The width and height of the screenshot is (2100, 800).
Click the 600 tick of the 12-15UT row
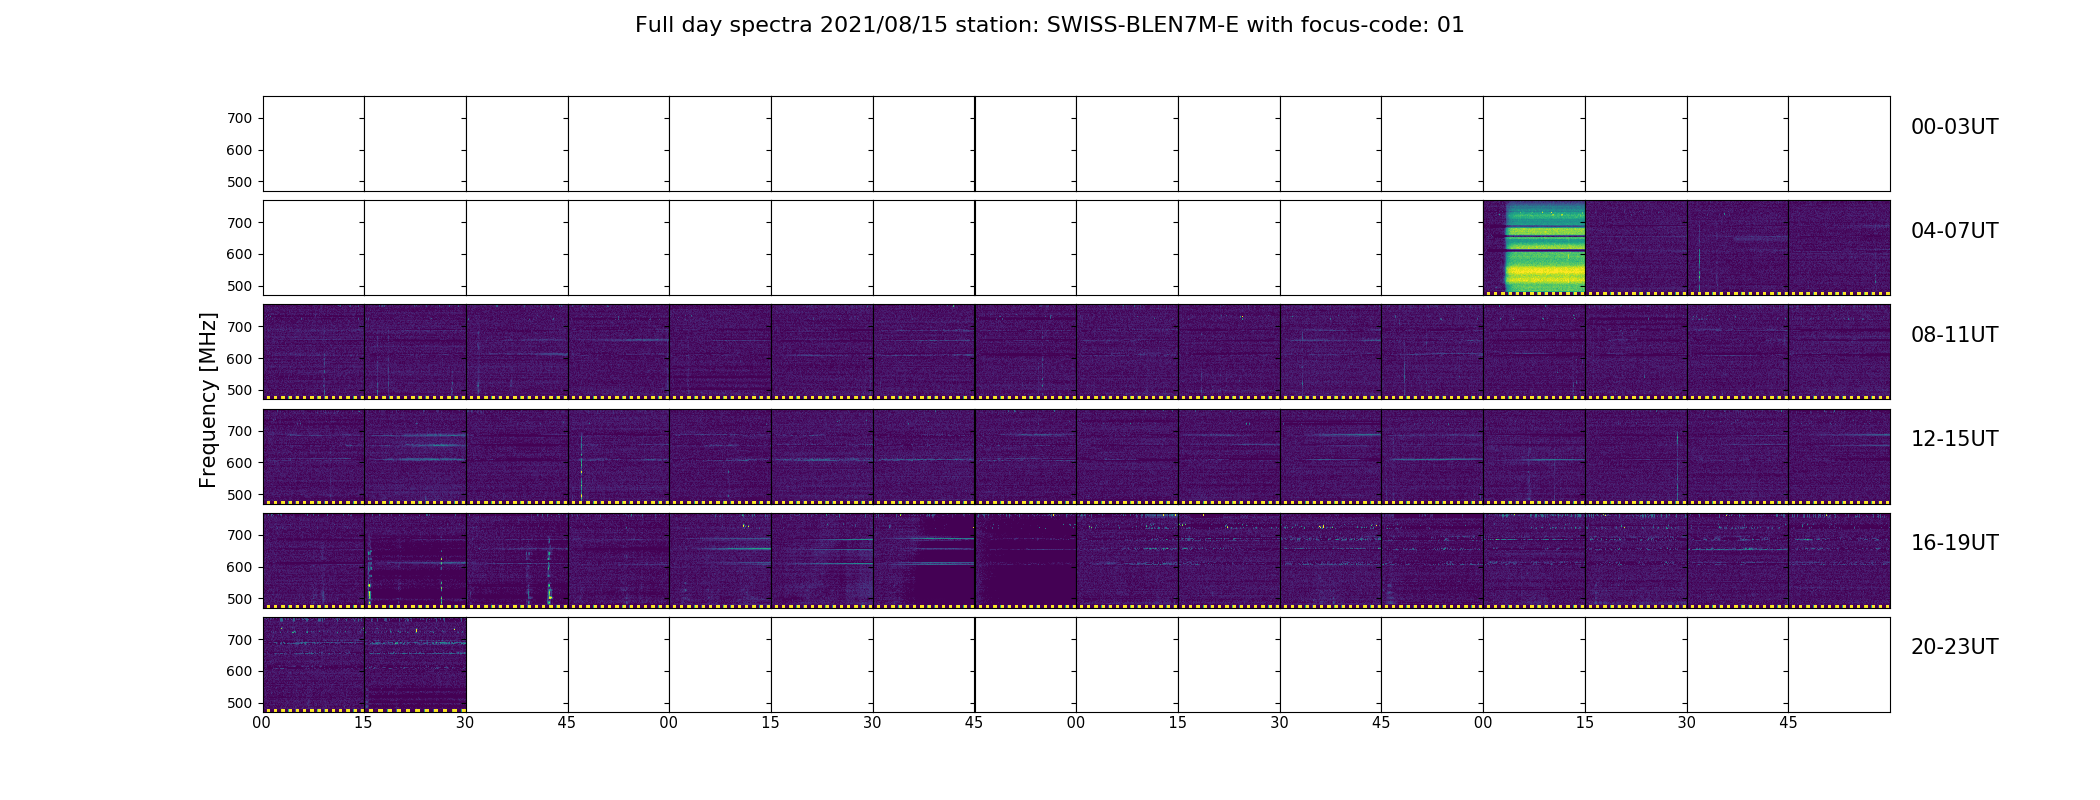point(240,463)
